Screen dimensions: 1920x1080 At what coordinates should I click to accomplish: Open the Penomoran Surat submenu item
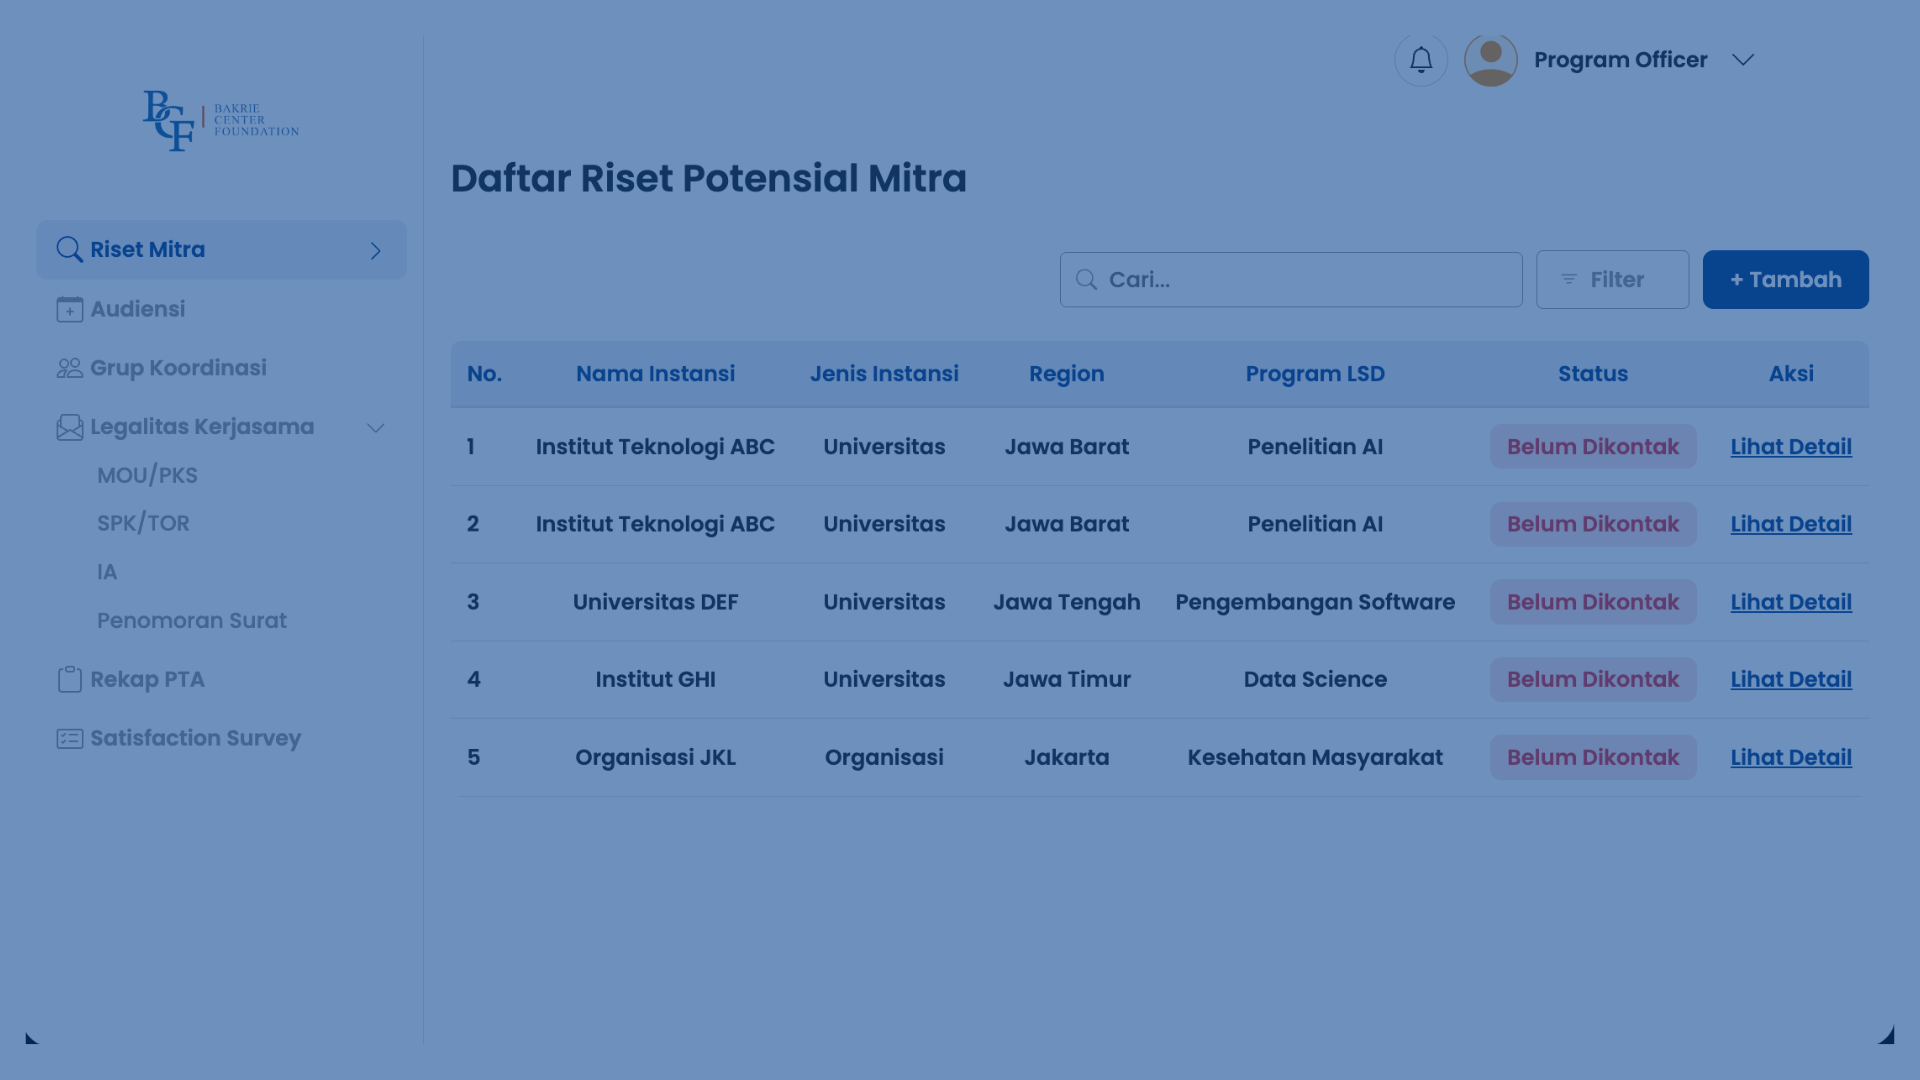pyautogui.click(x=192, y=620)
